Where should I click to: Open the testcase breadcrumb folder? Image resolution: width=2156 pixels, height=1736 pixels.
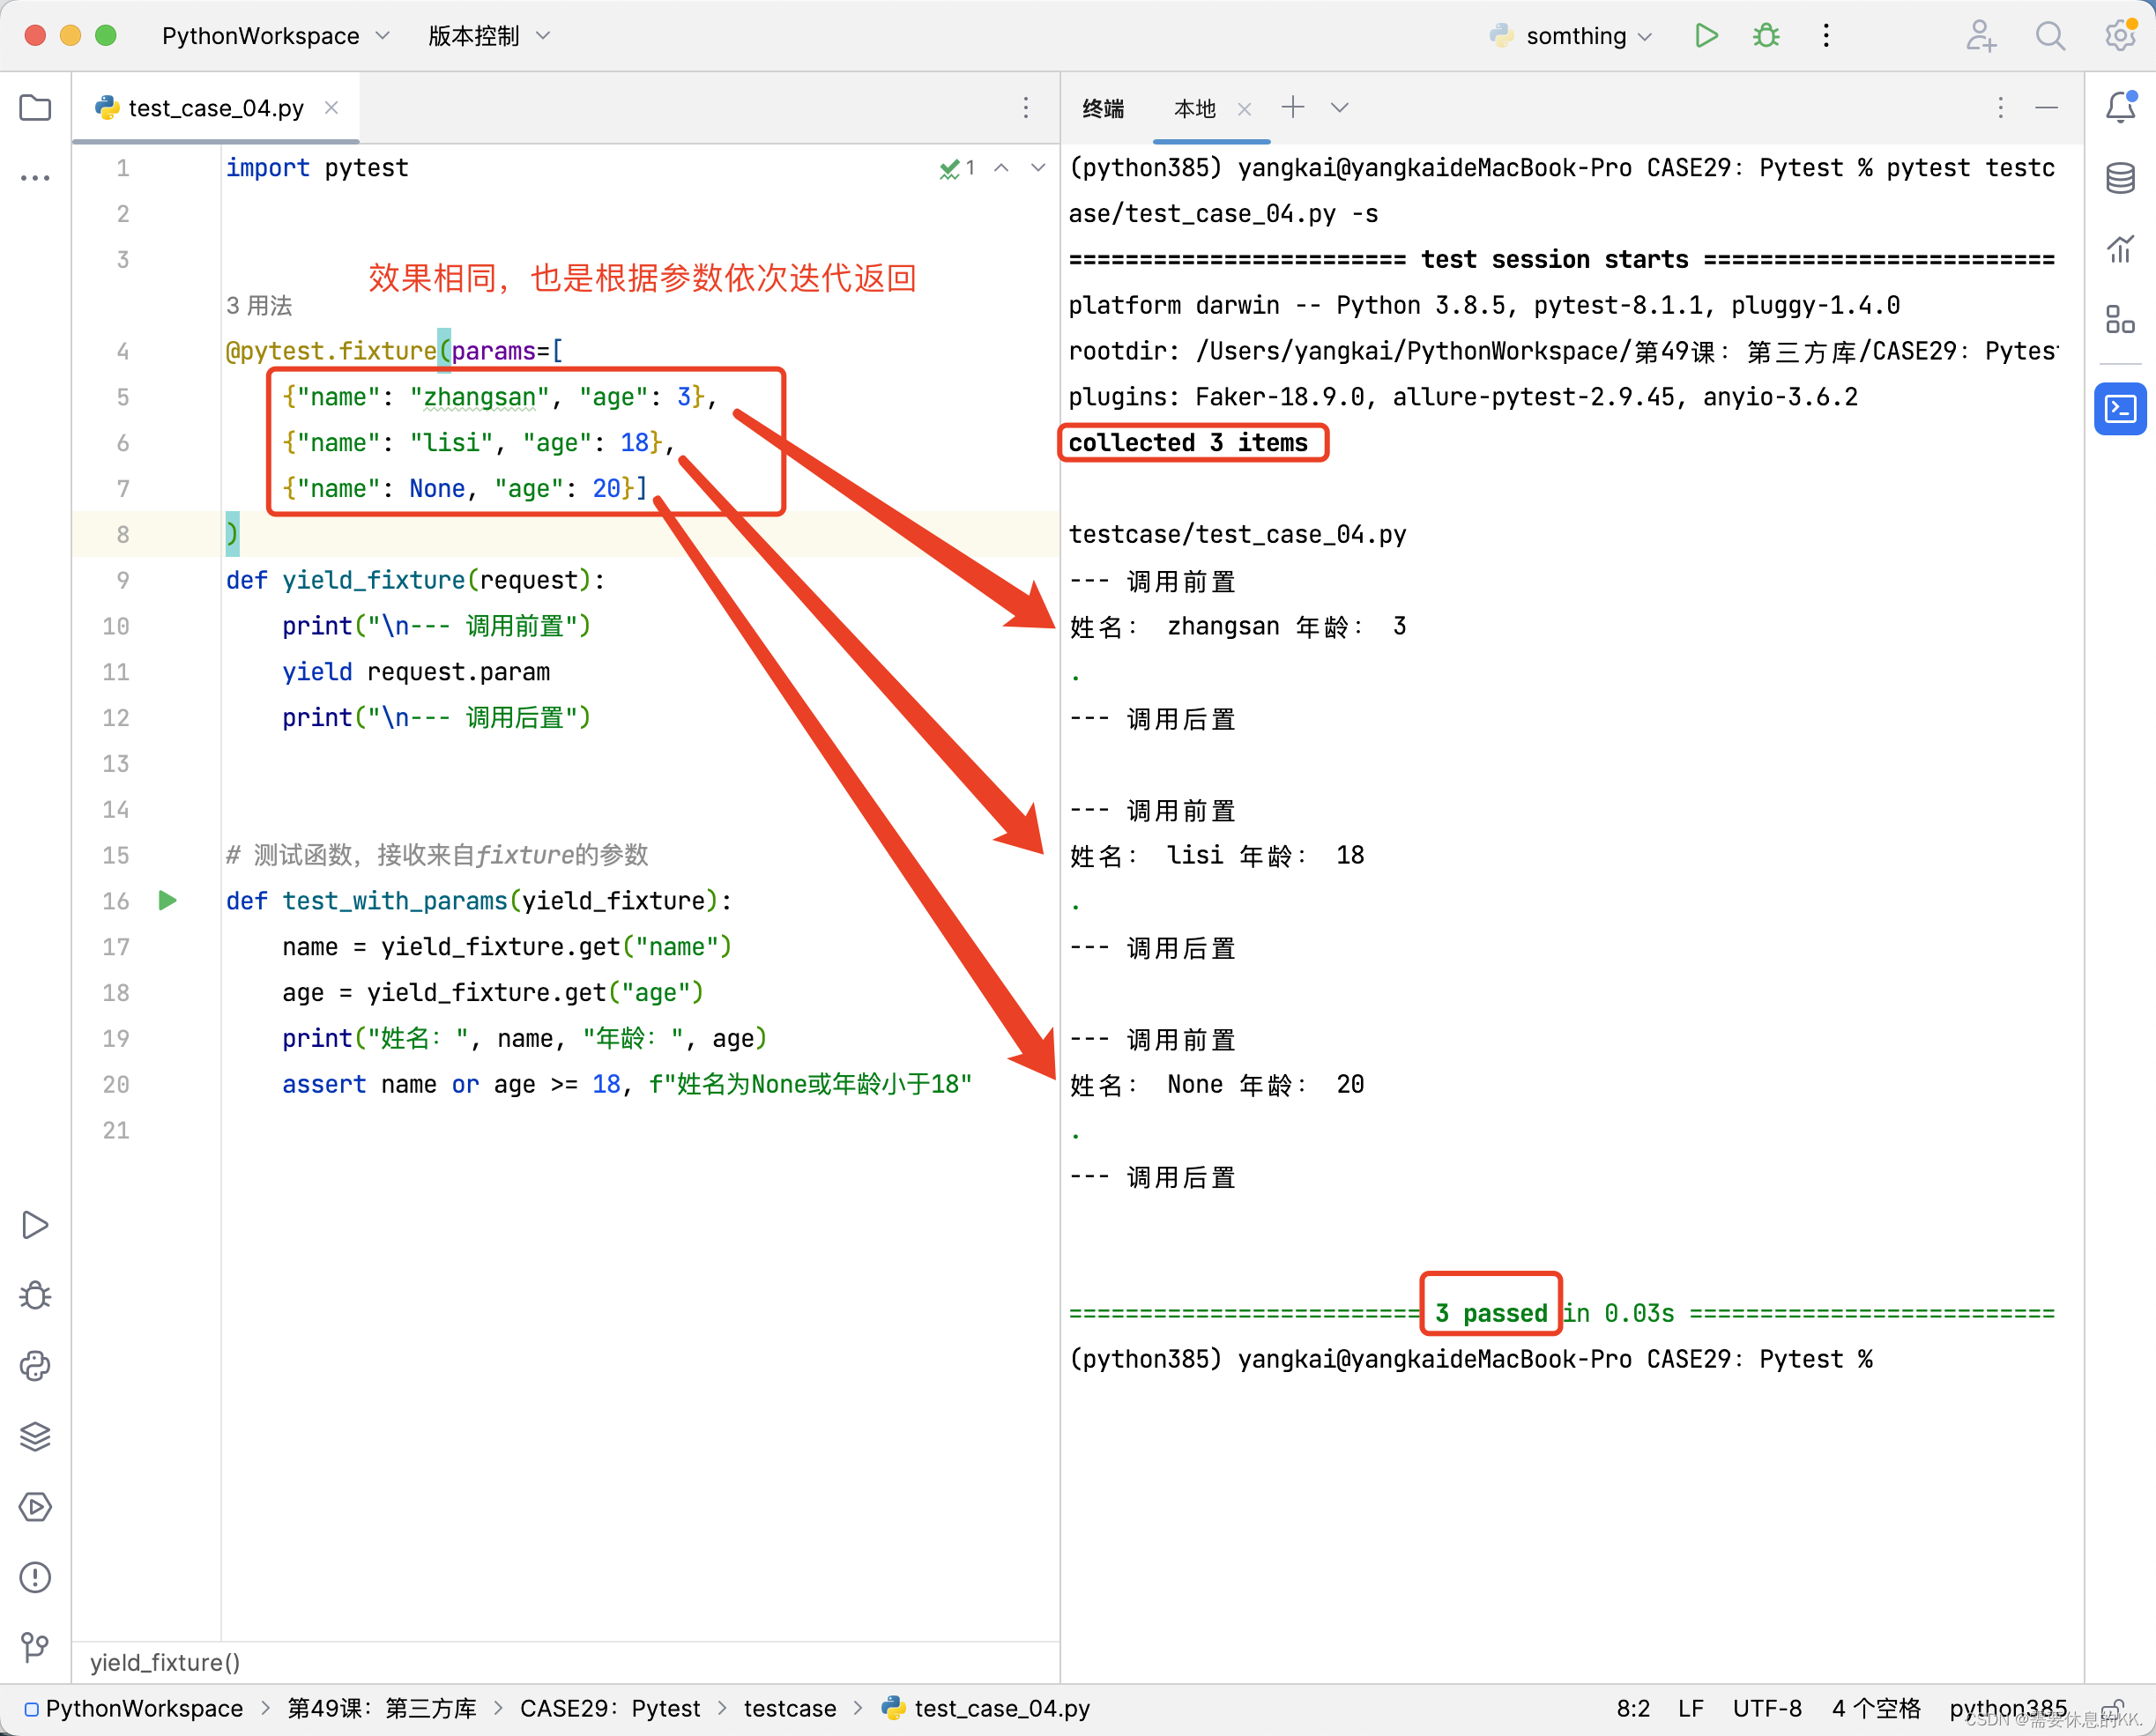pos(790,1708)
